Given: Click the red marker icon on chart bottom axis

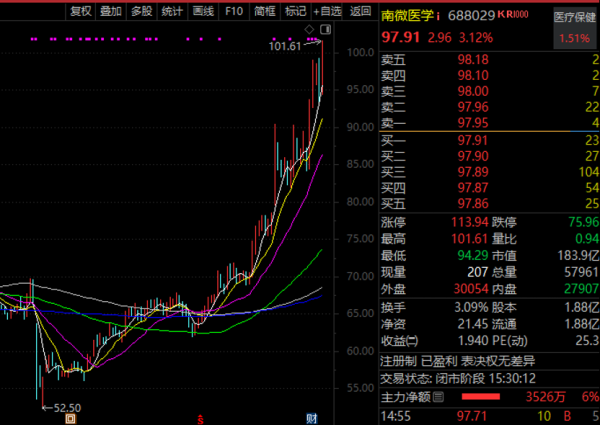Looking at the screenshot, I should [200, 417].
